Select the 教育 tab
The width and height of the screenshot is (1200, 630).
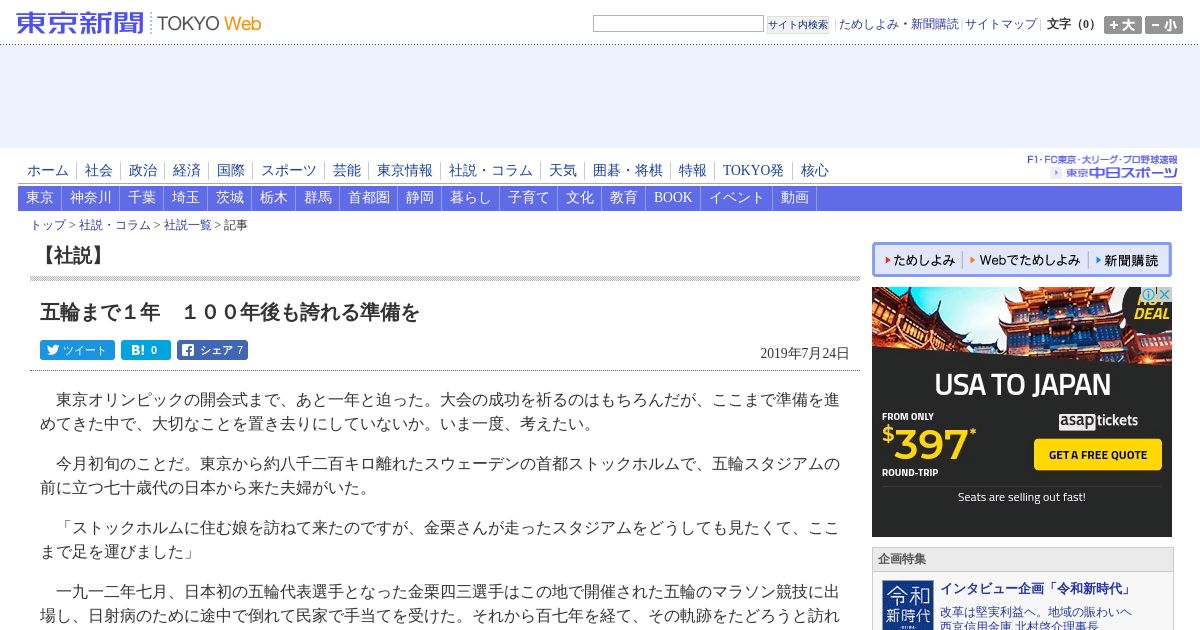click(x=624, y=198)
